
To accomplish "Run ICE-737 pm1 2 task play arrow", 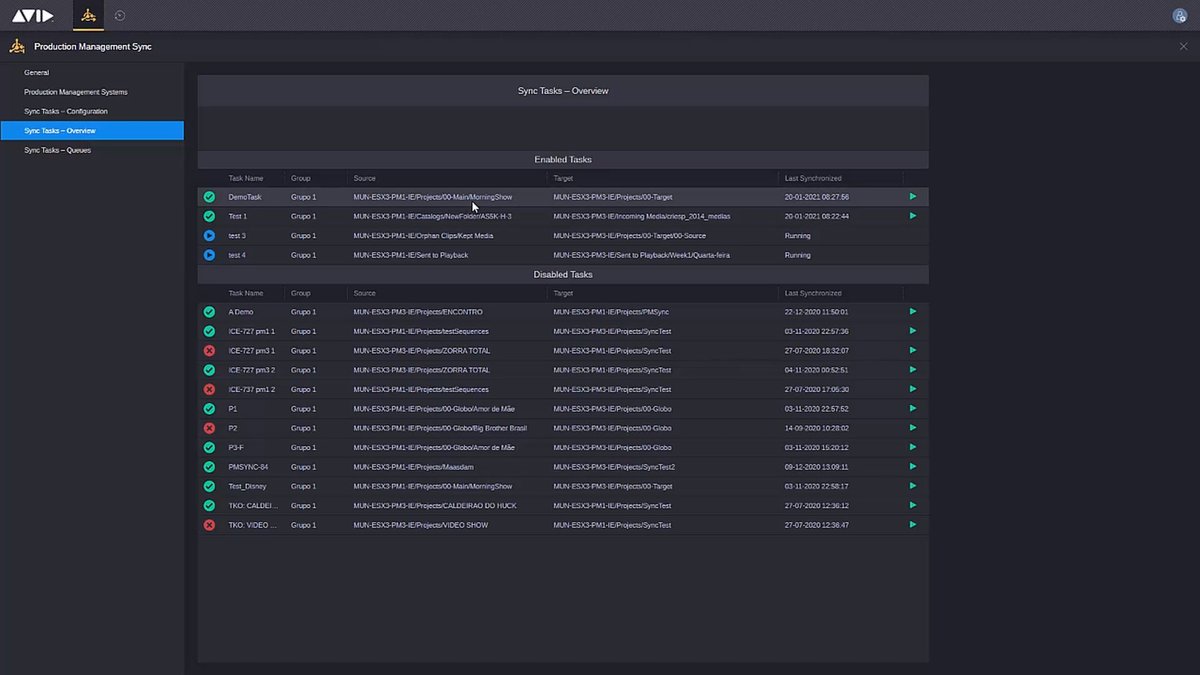I will pyautogui.click(x=913, y=389).
